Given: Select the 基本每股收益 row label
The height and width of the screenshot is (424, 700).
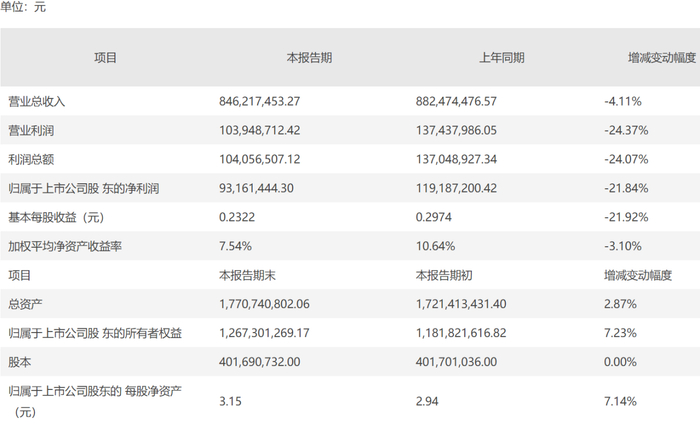Looking at the screenshot, I should tap(56, 217).
